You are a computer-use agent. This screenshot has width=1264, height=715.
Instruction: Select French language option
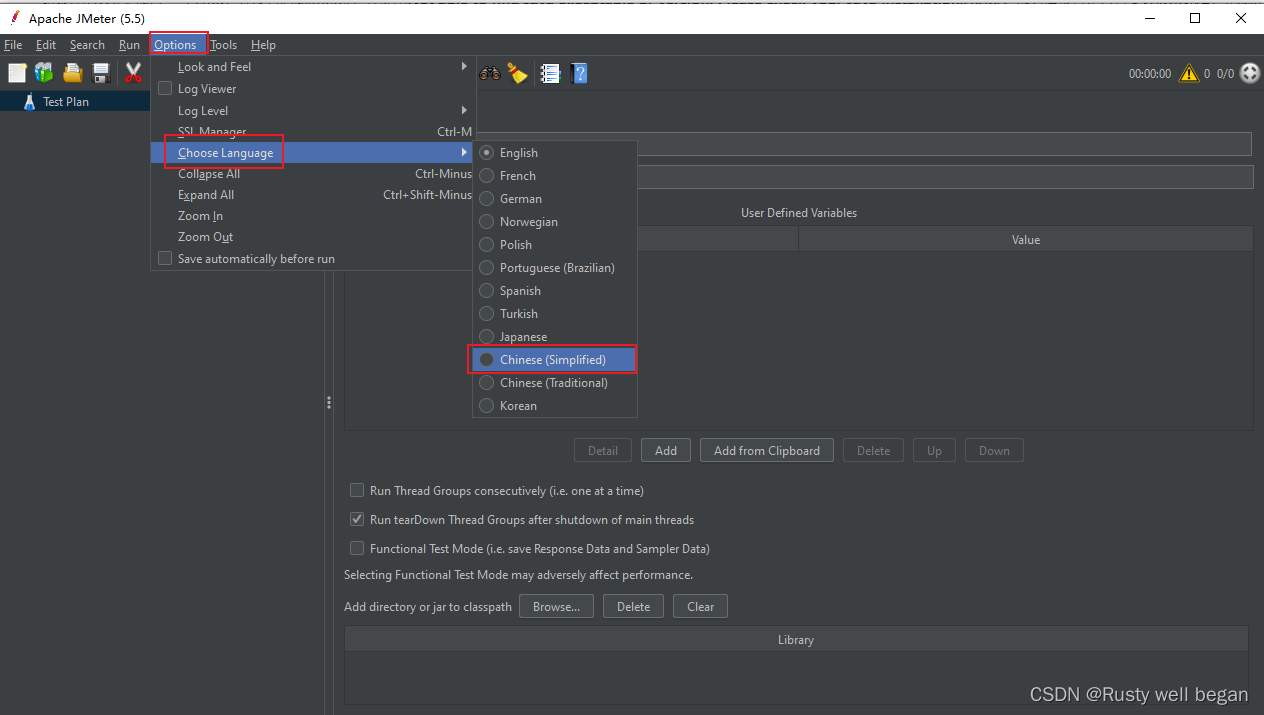coord(555,176)
